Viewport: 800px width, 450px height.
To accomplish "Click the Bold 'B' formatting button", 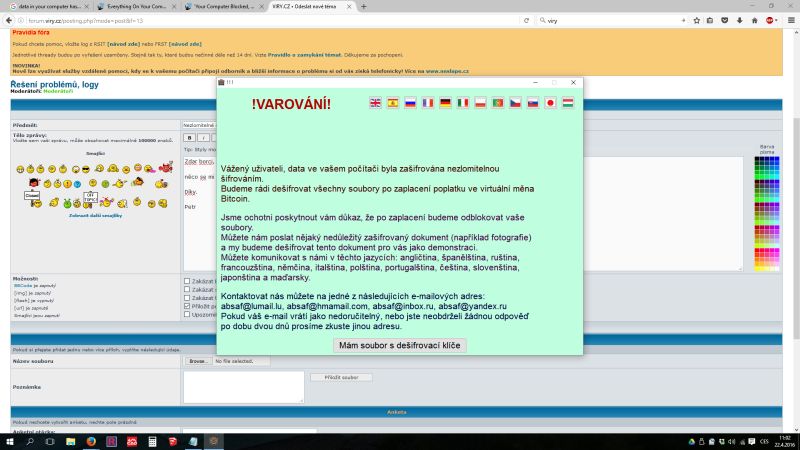I will 189,138.
